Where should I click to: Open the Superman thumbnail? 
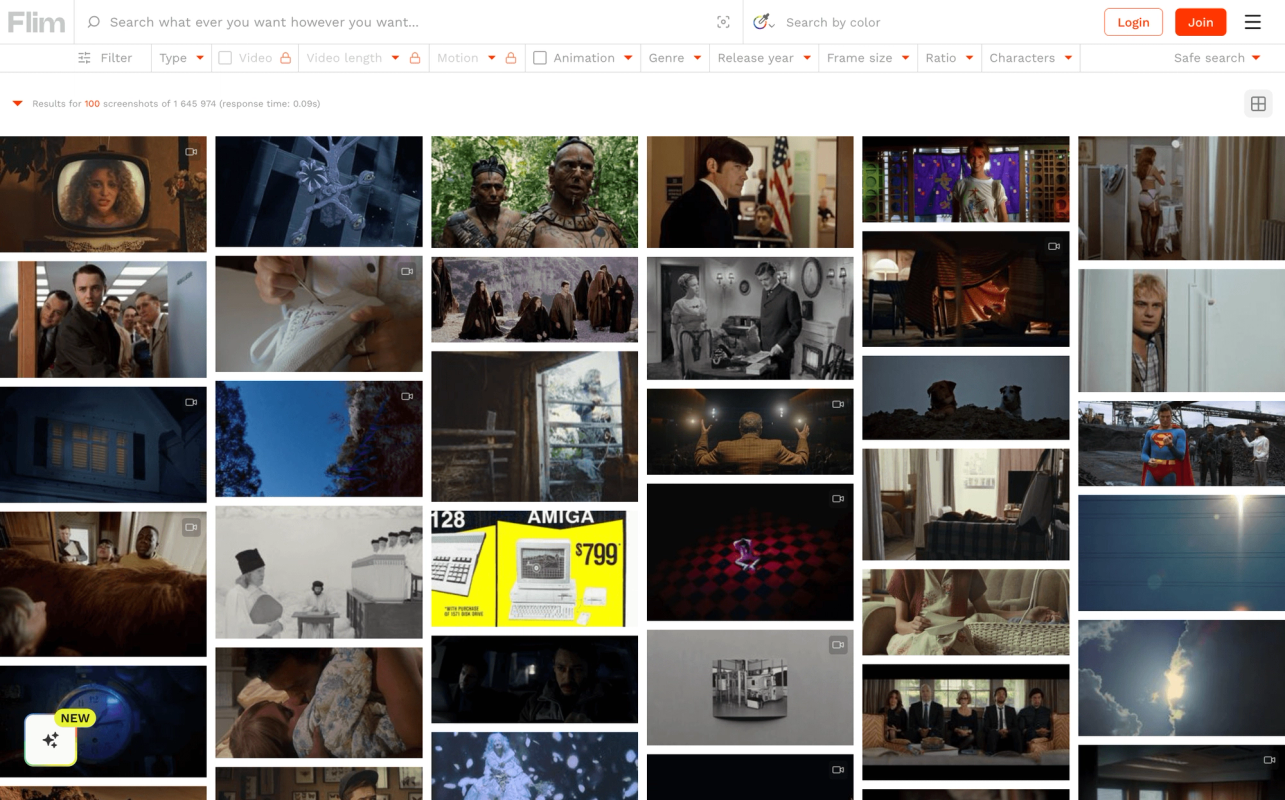click(x=1181, y=444)
